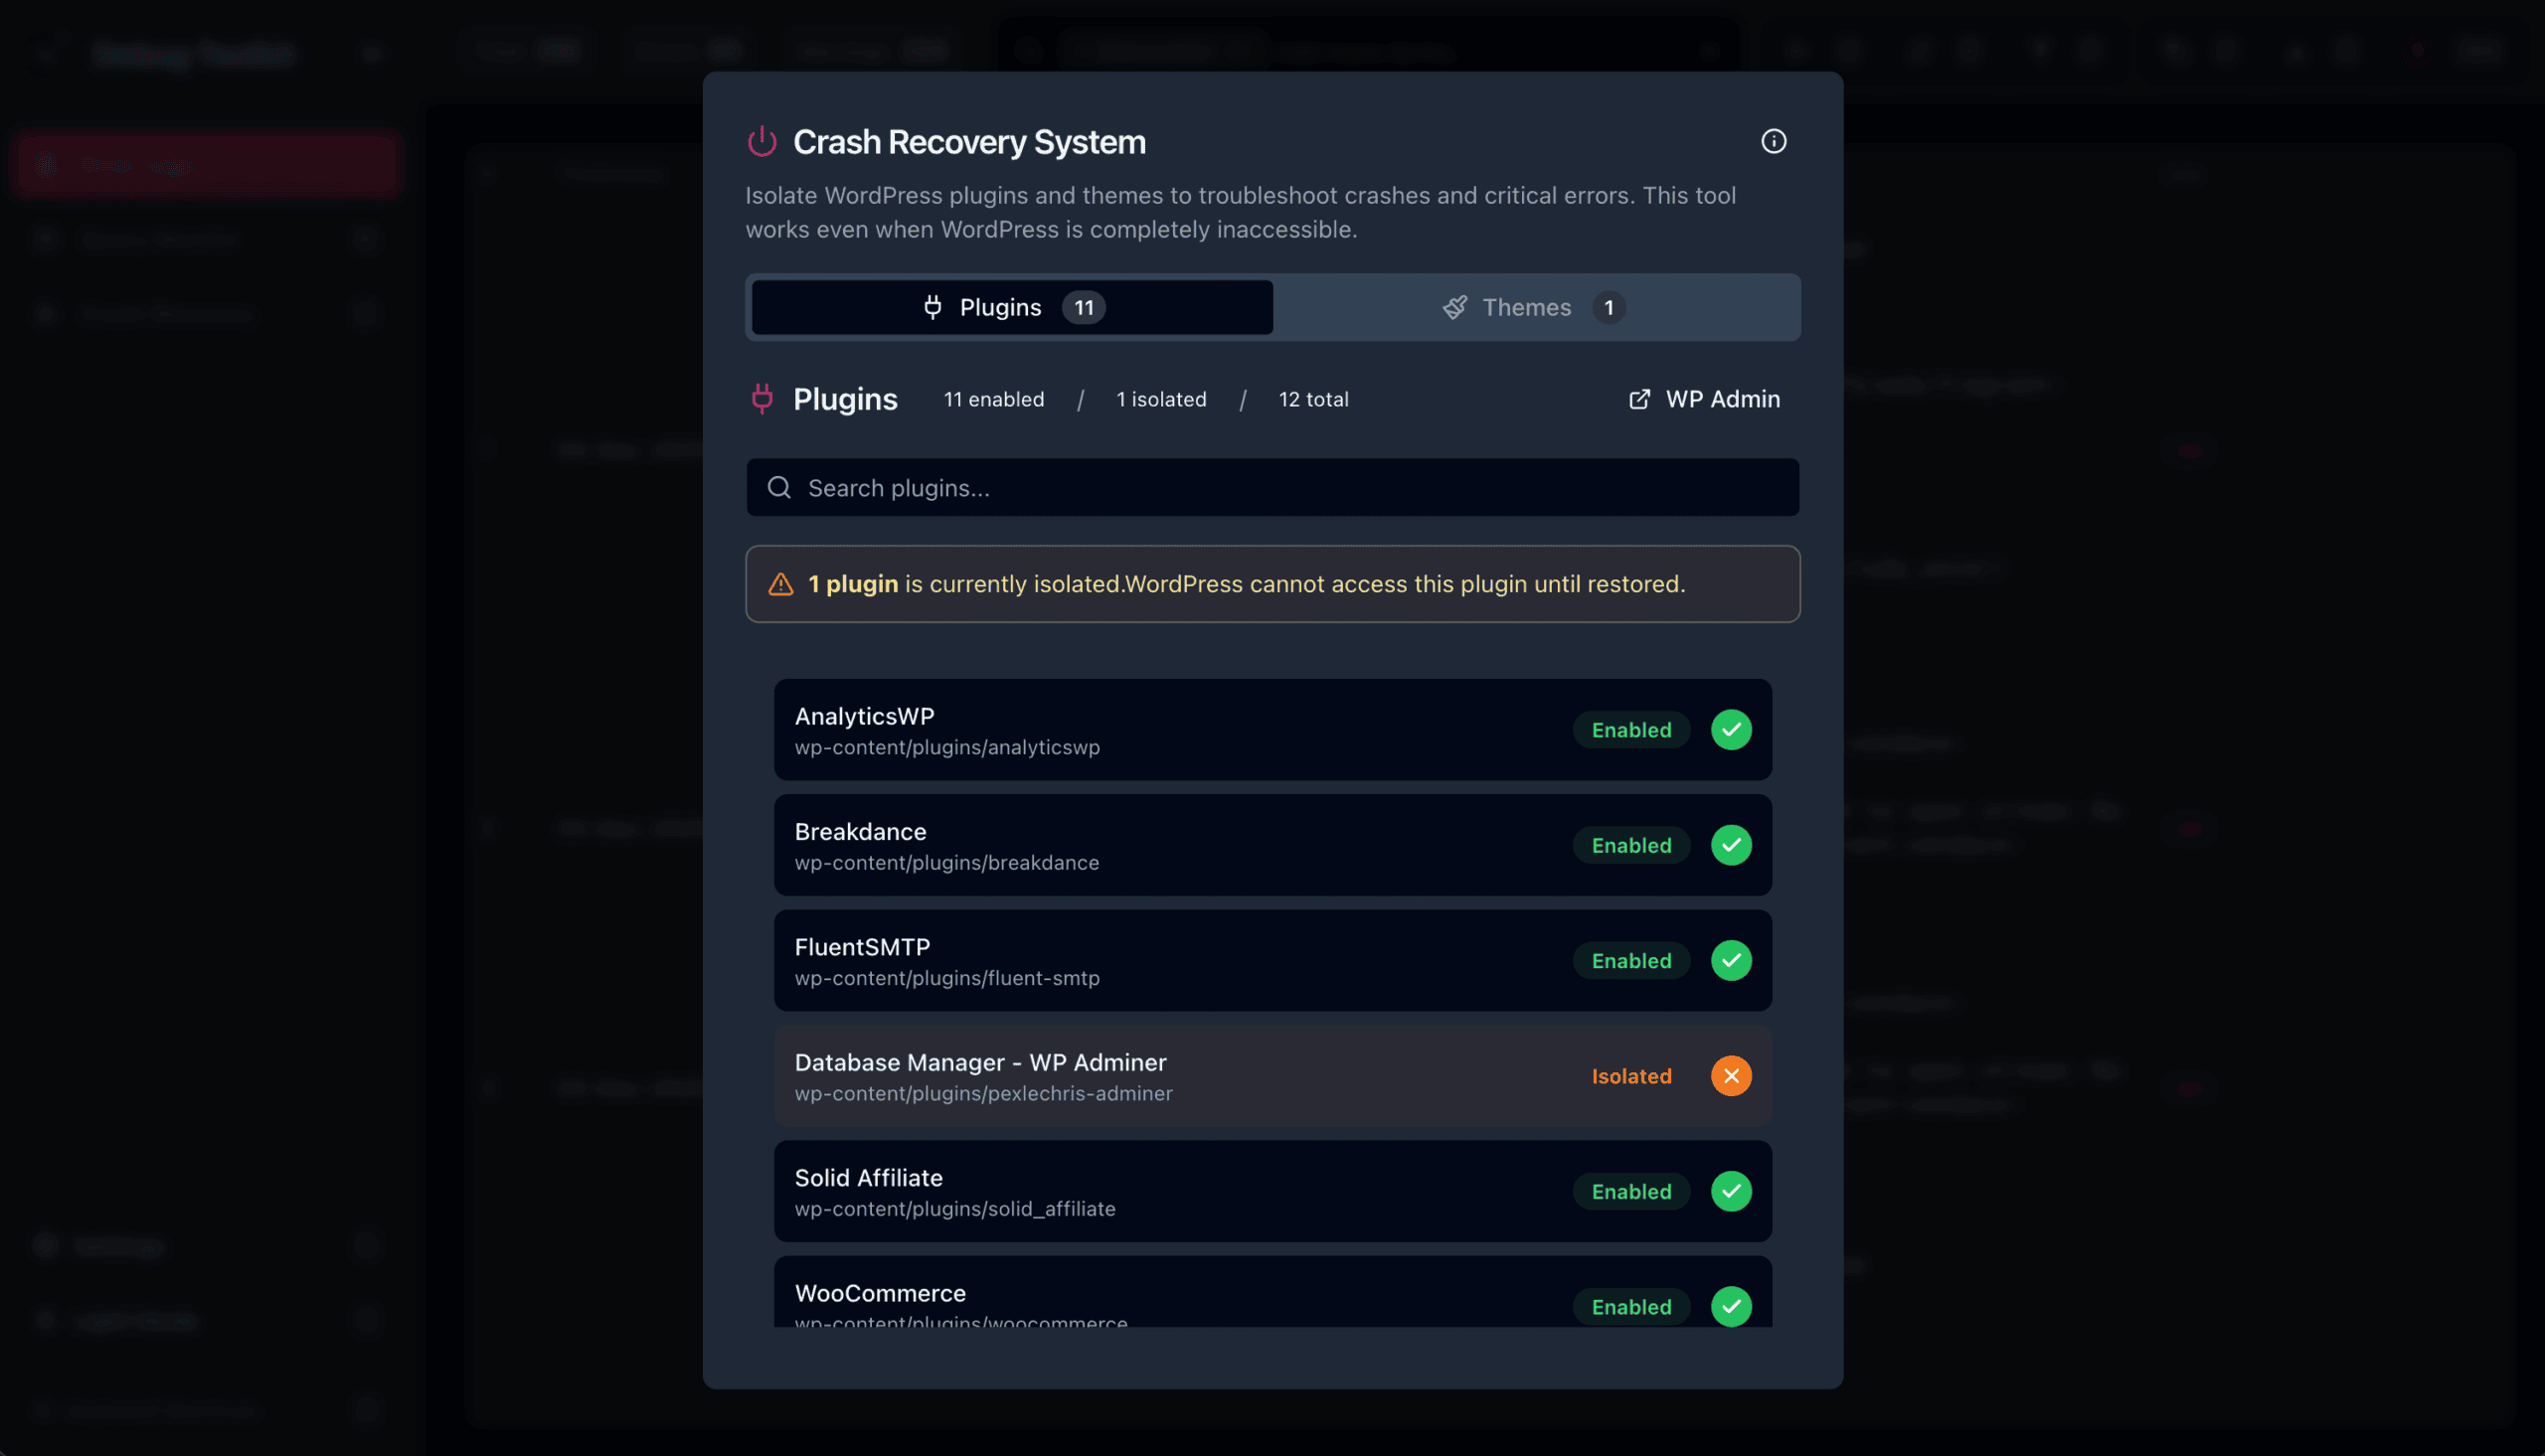Click the external link icon for WP Admin

1639,400
